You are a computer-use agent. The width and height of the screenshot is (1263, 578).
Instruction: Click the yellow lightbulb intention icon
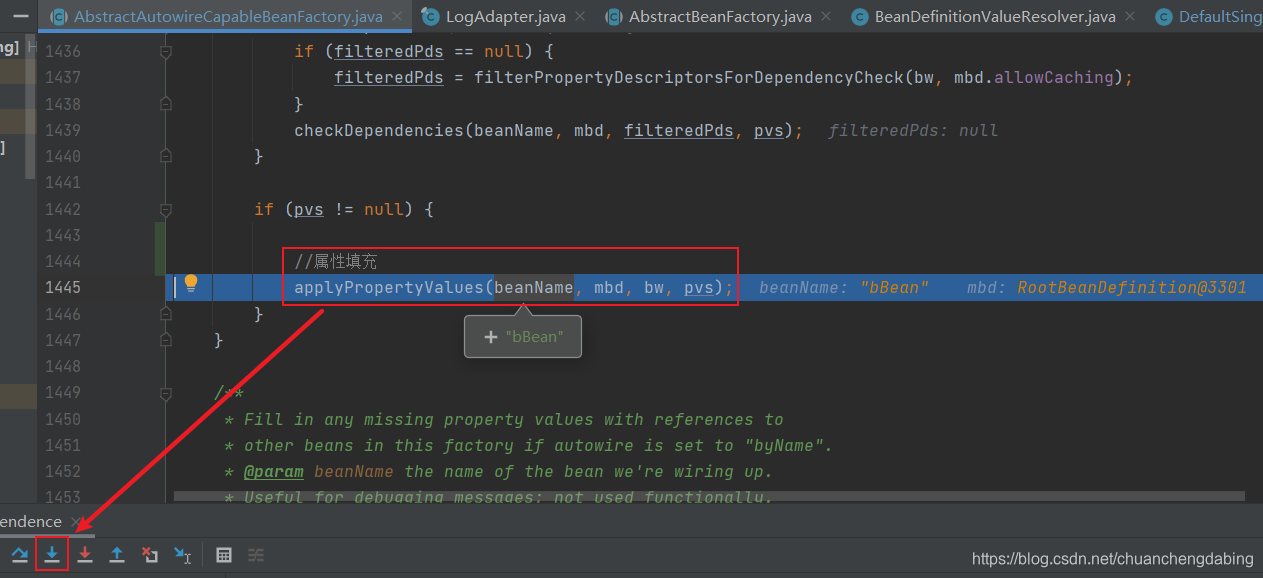coord(191,284)
